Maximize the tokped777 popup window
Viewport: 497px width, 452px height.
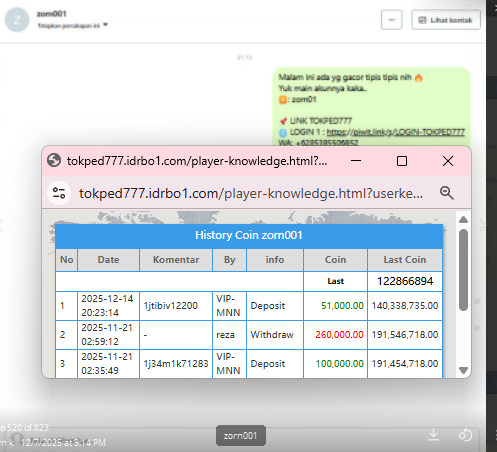click(x=402, y=161)
